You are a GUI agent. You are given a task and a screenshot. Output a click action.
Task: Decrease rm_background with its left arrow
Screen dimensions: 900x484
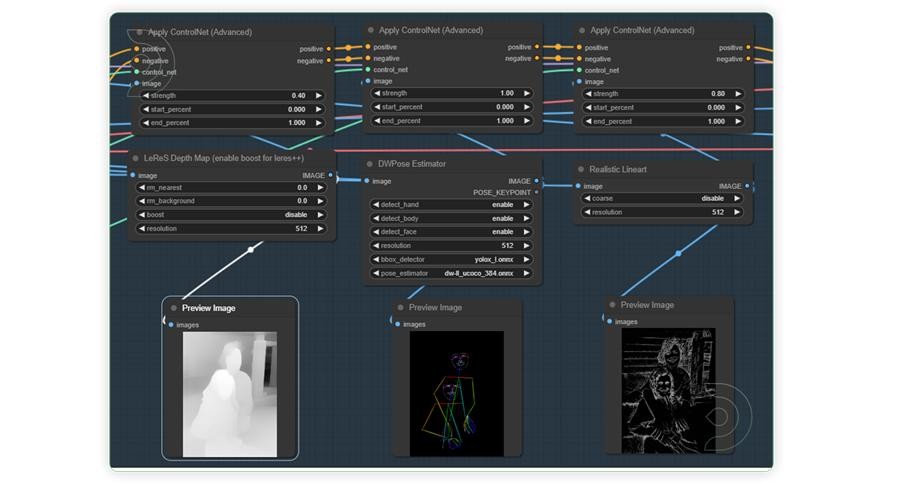[x=142, y=201]
